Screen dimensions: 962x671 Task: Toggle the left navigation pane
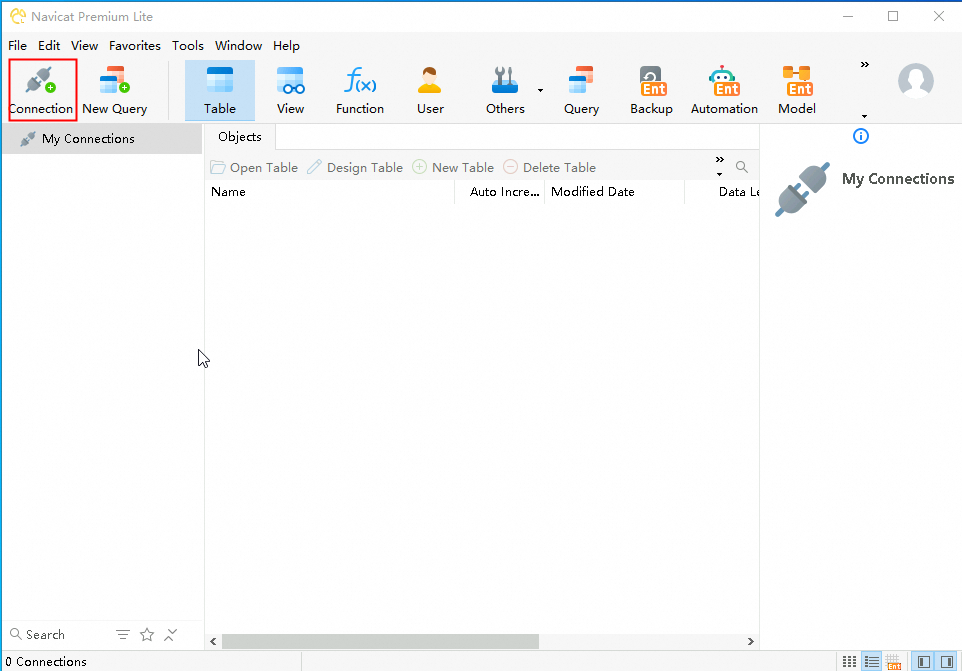924,661
